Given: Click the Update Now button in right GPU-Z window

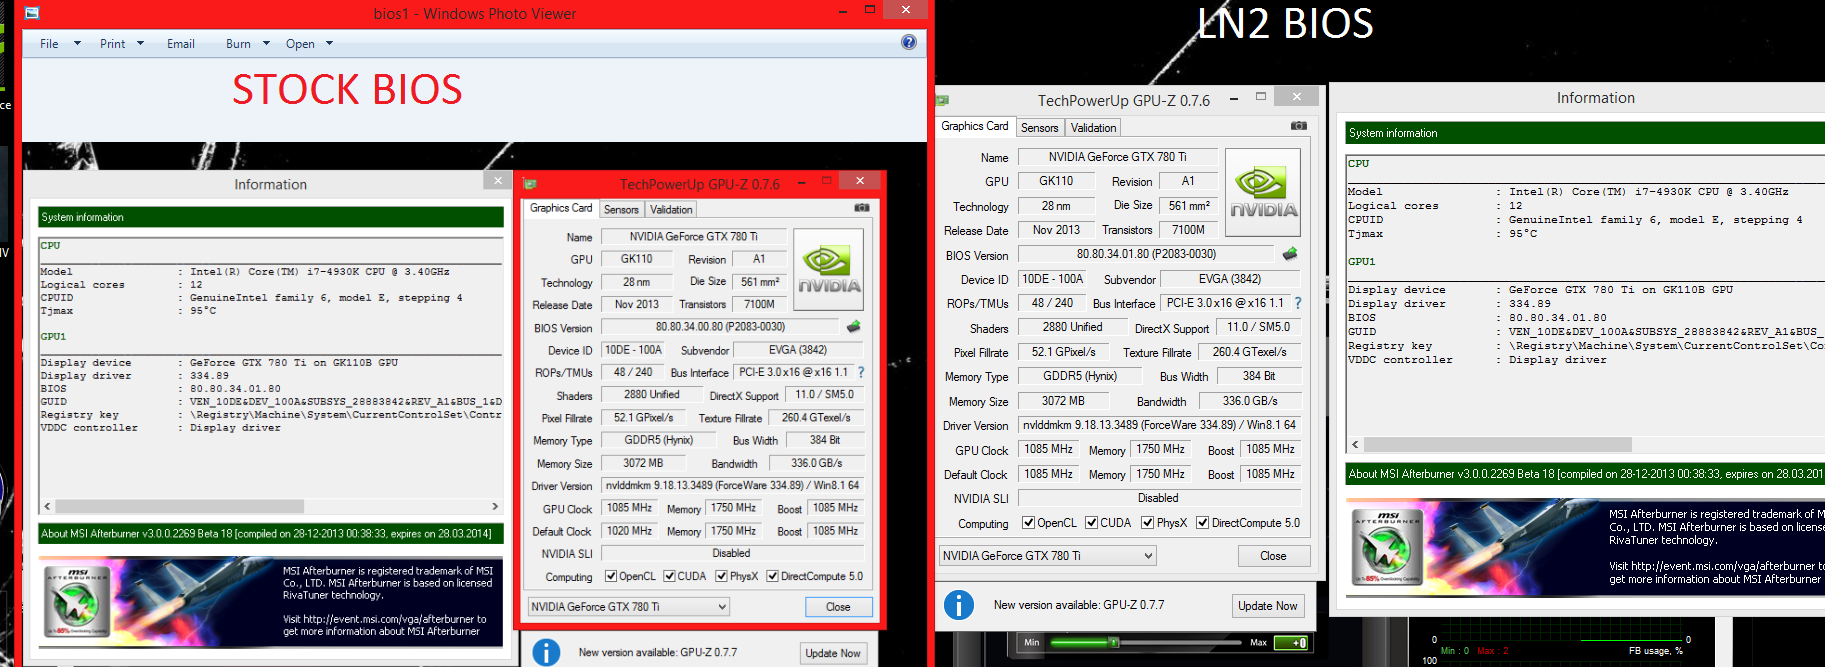Looking at the screenshot, I should point(1267,606).
